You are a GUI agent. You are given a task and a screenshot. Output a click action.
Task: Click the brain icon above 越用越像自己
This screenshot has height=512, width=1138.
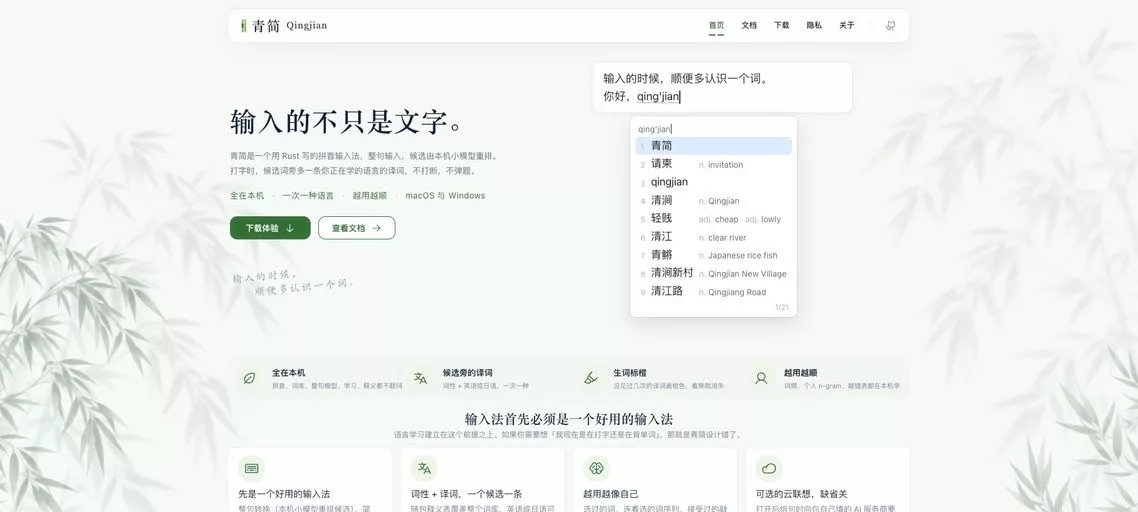coord(597,468)
